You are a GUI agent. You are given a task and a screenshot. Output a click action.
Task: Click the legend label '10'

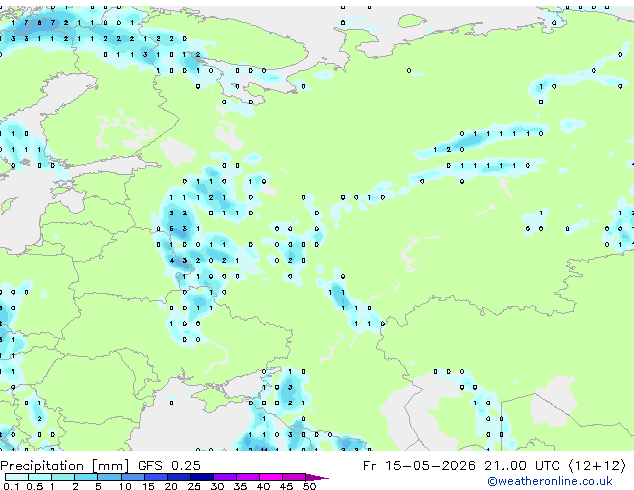(125, 486)
